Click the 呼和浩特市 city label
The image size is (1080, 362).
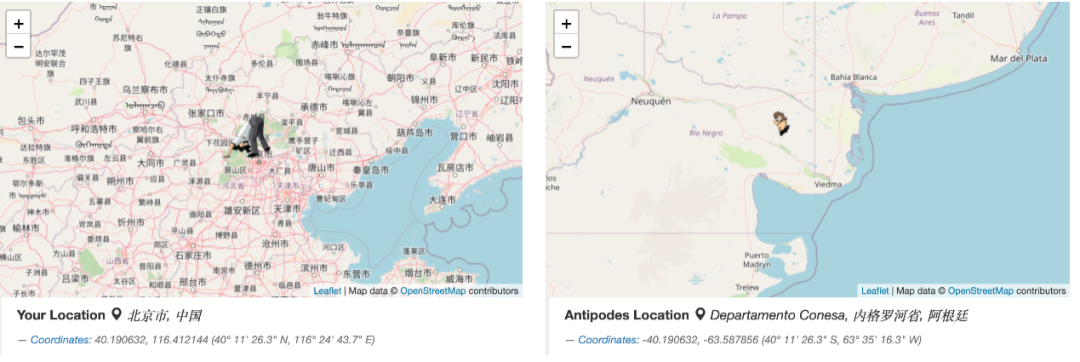(94, 128)
